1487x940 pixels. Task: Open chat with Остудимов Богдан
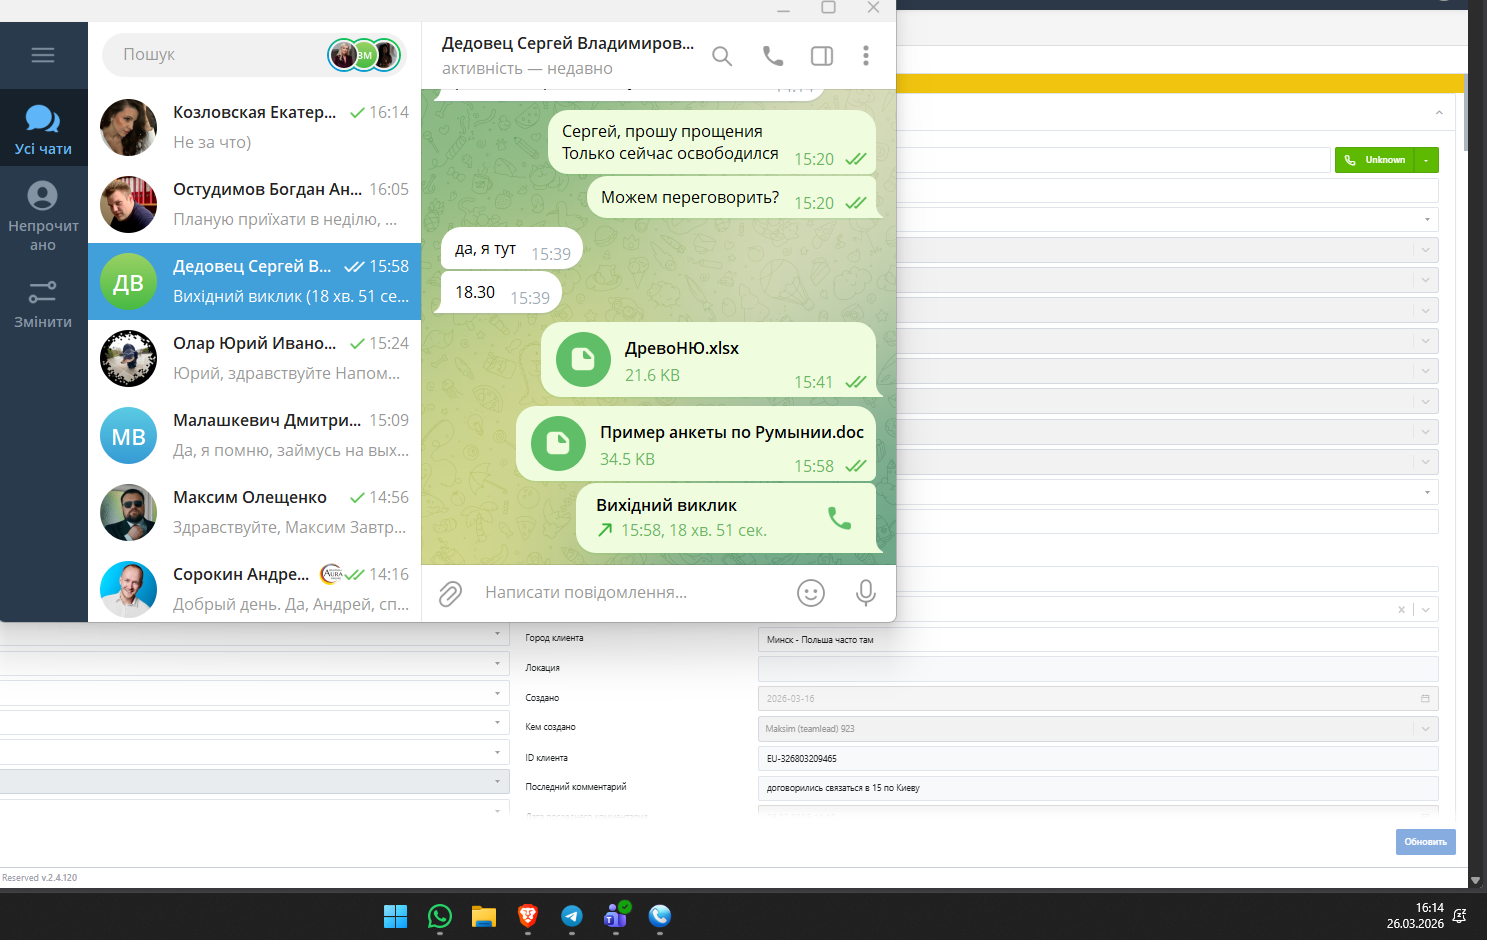255,204
